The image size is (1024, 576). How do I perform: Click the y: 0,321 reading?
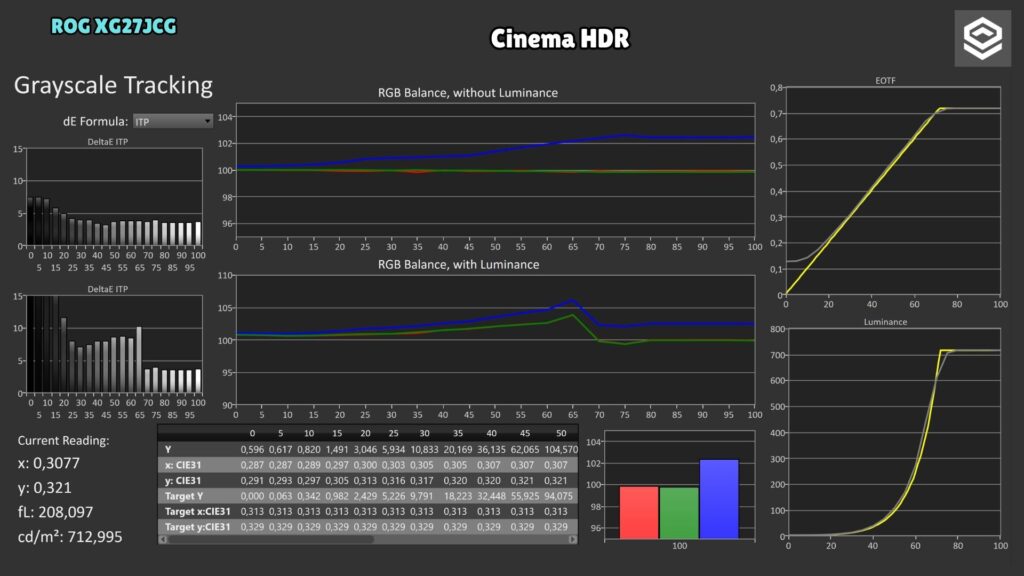pyautogui.click(x=44, y=488)
